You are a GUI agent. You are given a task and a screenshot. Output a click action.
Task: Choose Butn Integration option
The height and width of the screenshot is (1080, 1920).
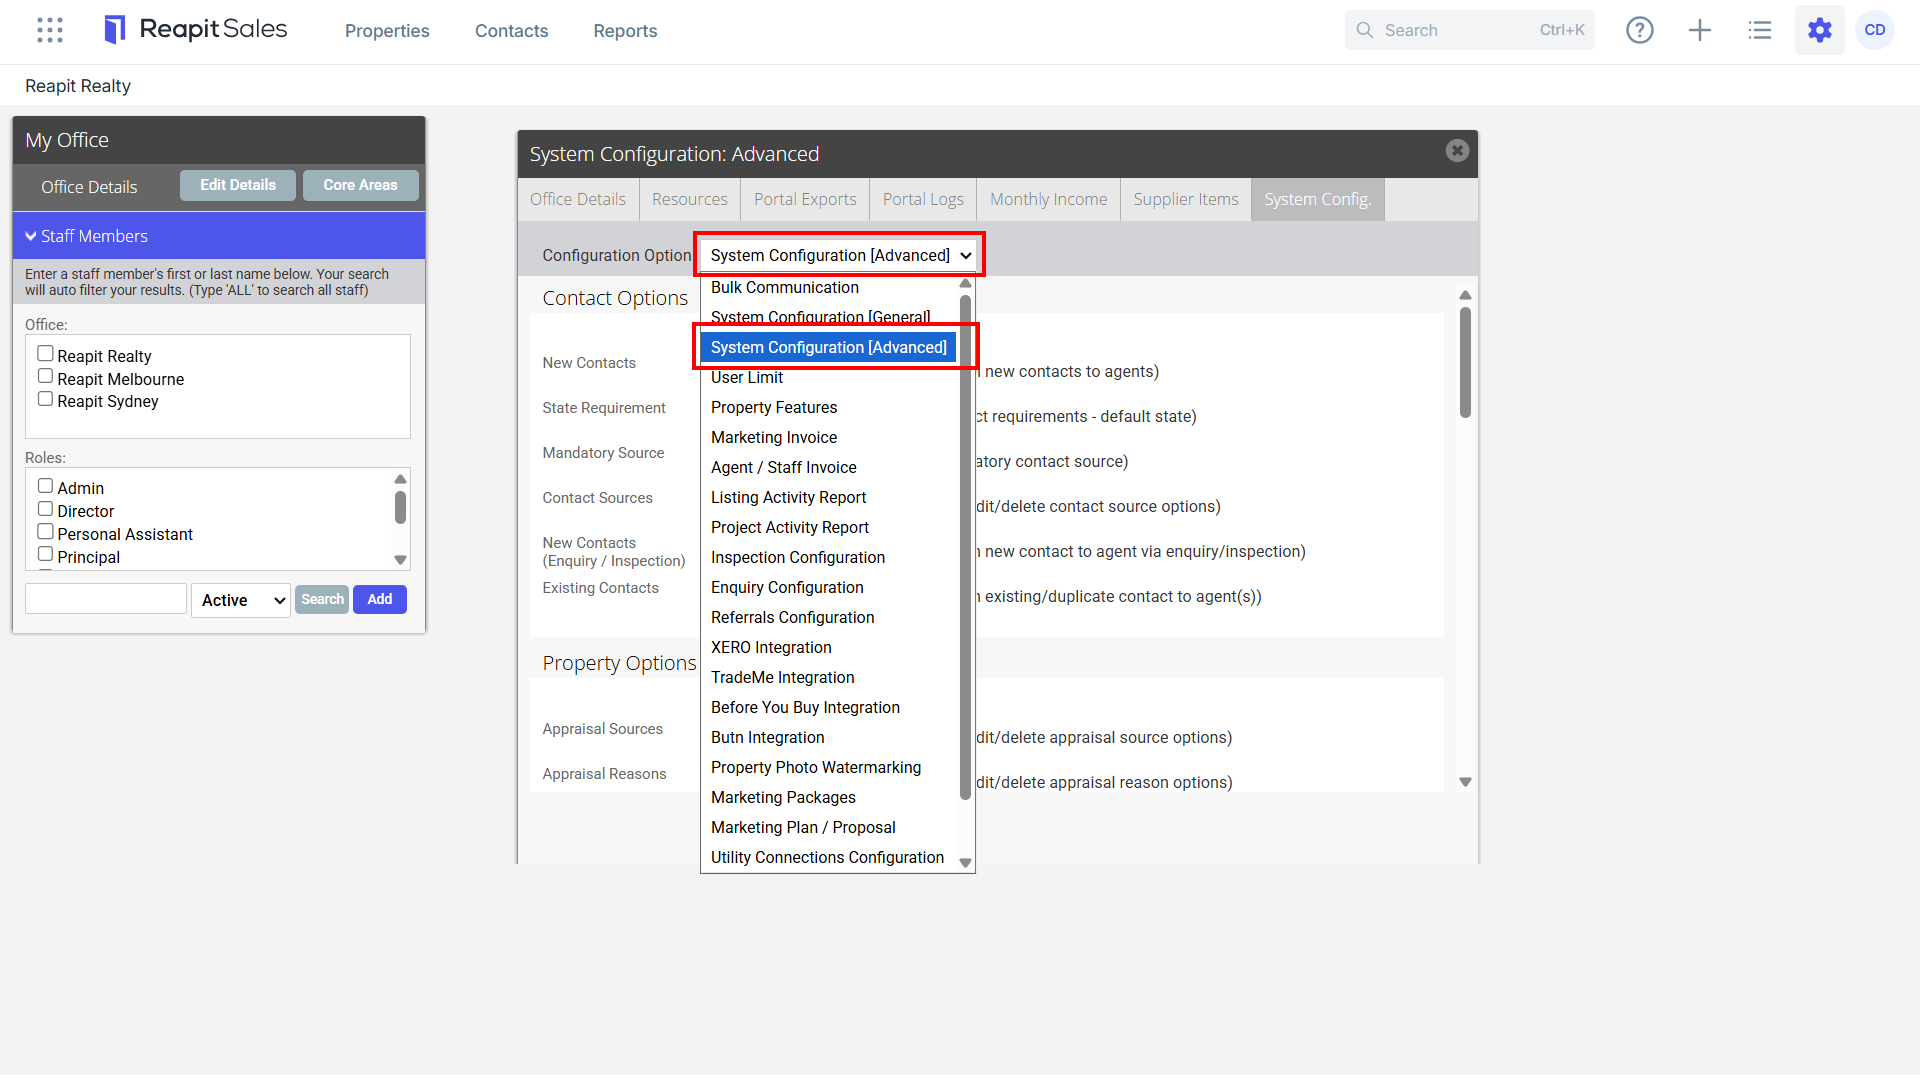pyautogui.click(x=829, y=737)
